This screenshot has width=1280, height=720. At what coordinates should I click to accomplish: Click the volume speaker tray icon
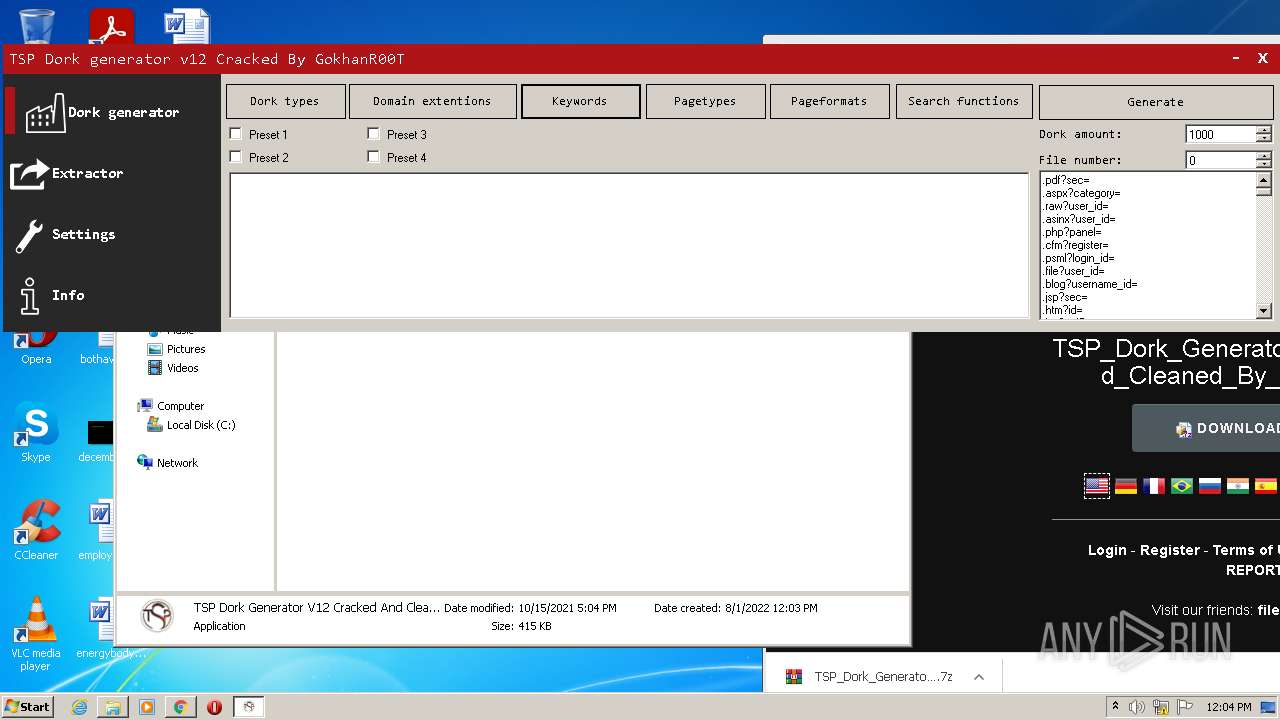(x=1137, y=707)
